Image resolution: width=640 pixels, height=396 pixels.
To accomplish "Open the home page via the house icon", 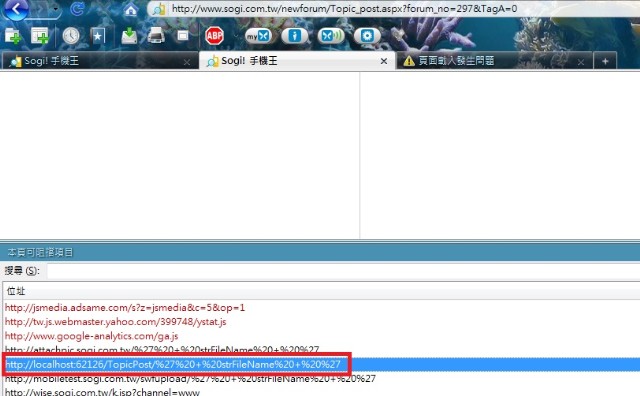I will 131,9.
